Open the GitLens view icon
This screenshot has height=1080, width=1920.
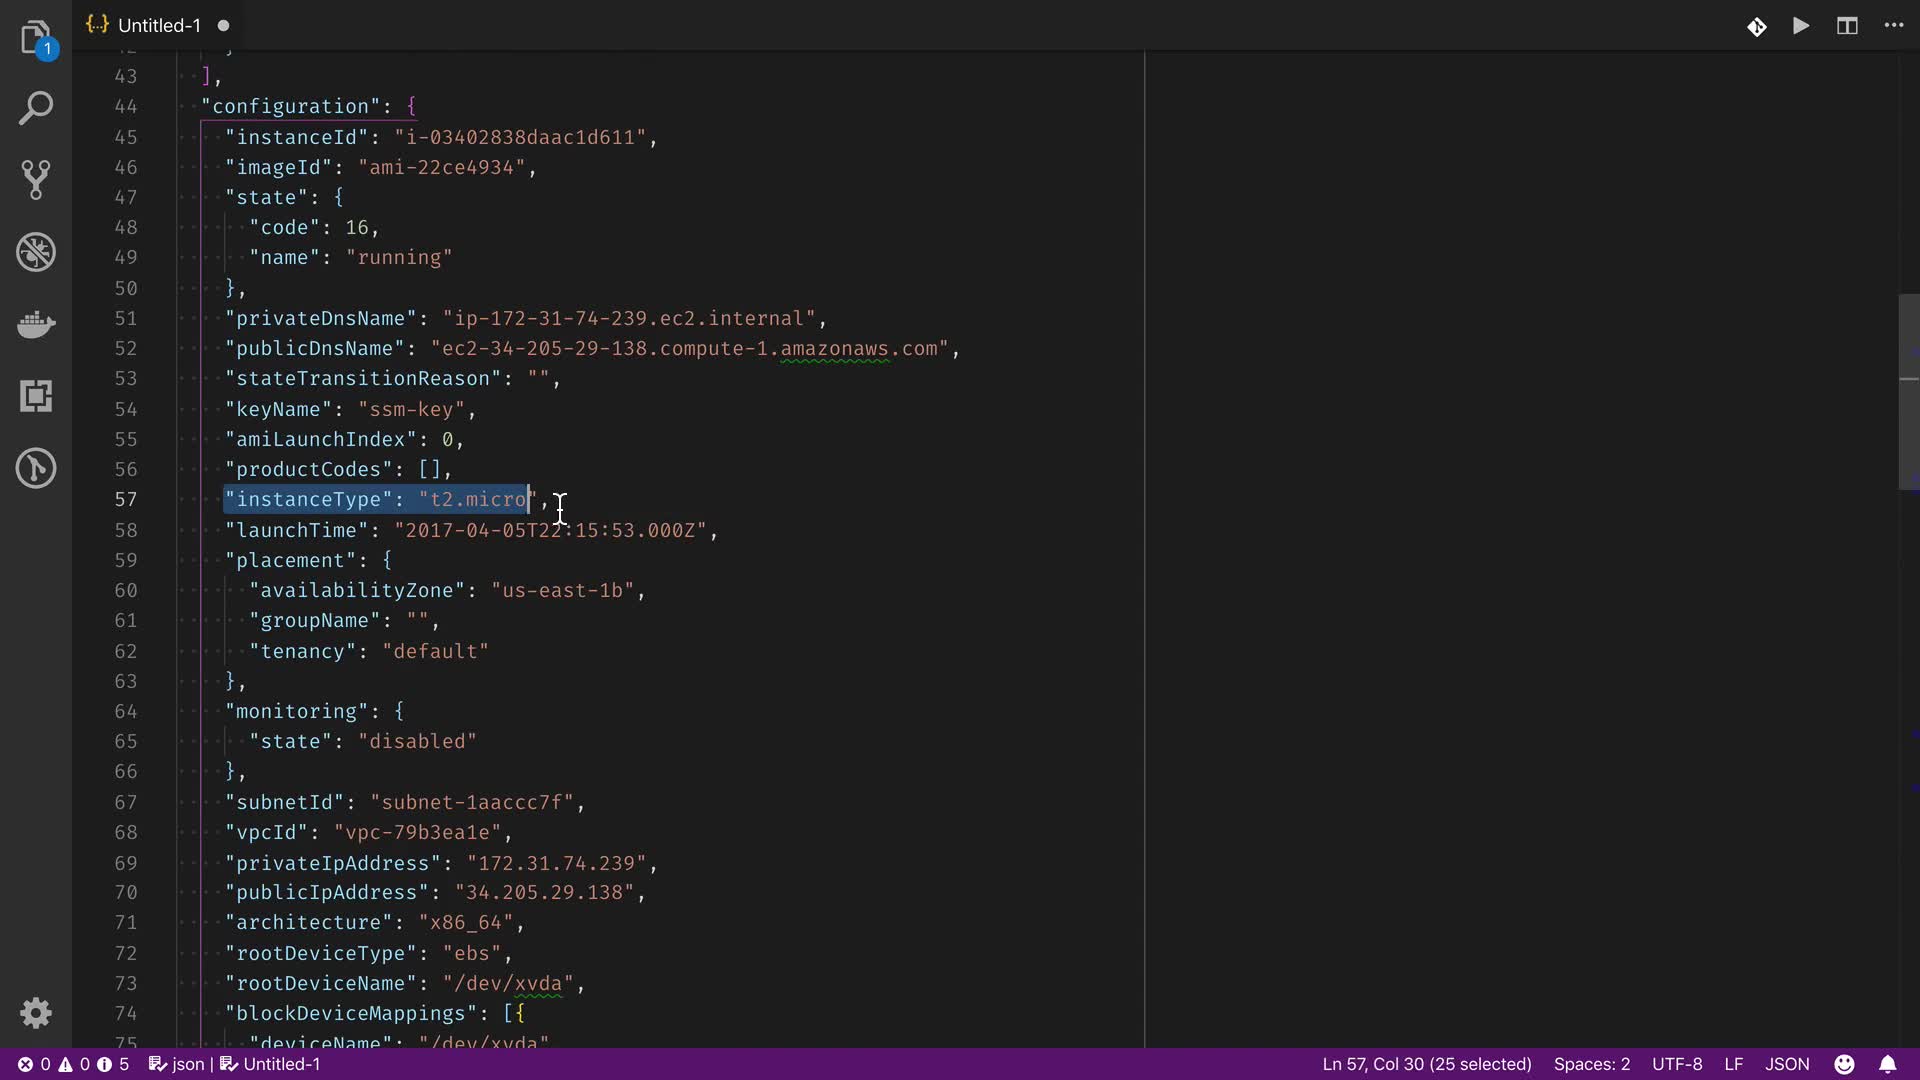coord(36,468)
